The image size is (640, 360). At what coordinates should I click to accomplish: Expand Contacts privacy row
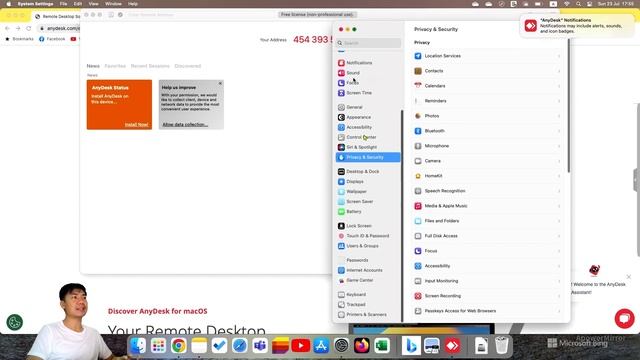(x=487, y=71)
